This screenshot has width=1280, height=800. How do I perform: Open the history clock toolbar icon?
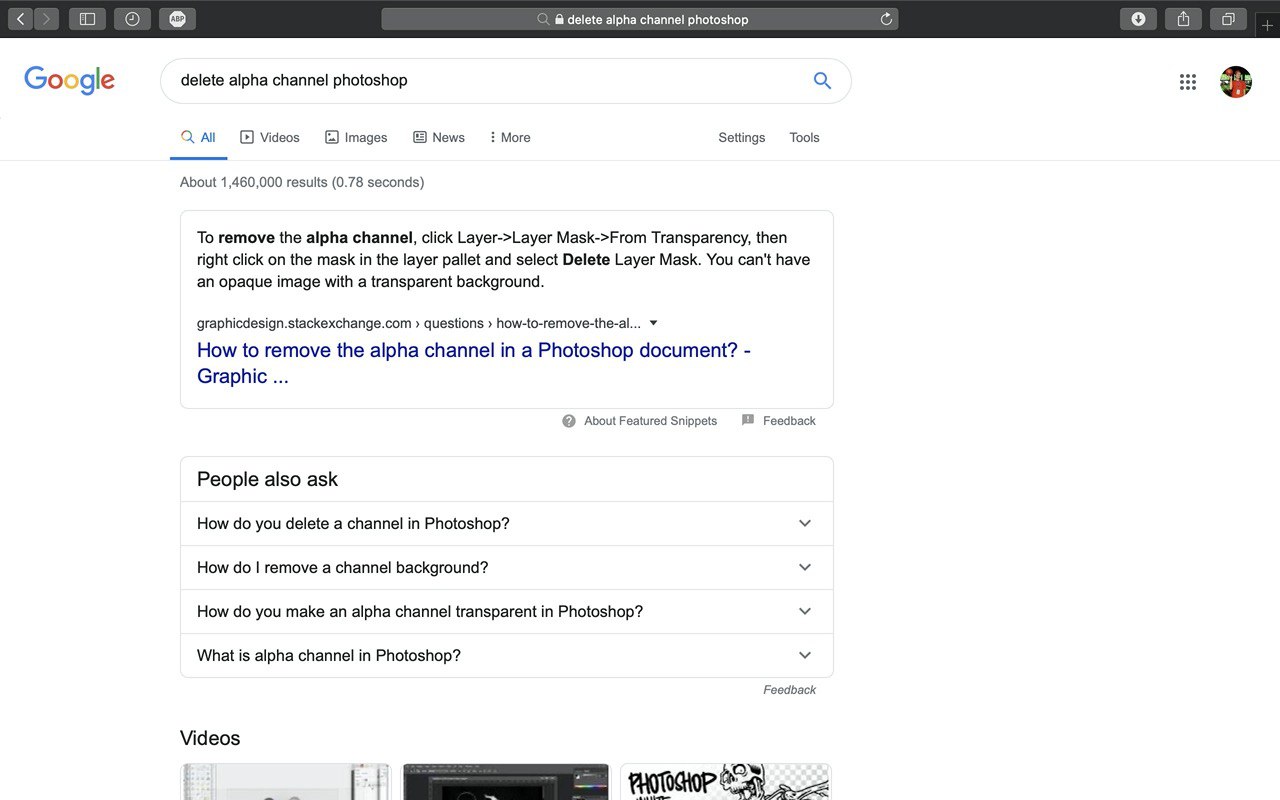[x=132, y=19]
